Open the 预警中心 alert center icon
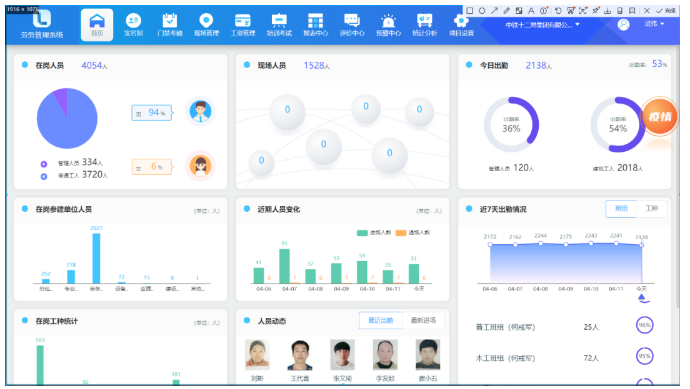The height and width of the screenshot is (389, 690). (x=388, y=25)
